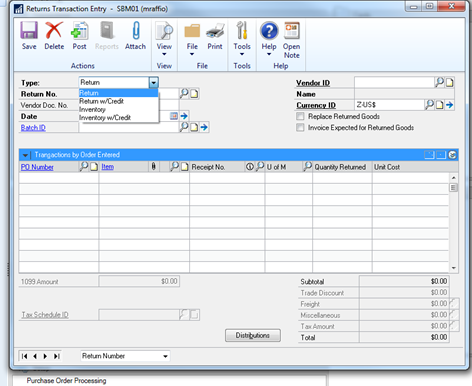
Task: Click the Distributions button
Action: point(253,335)
